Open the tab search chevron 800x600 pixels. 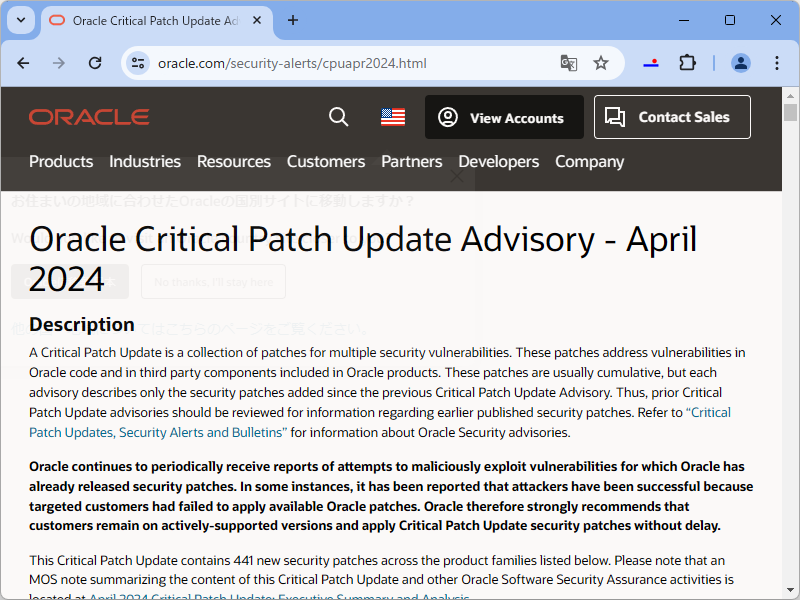click(x=20, y=20)
